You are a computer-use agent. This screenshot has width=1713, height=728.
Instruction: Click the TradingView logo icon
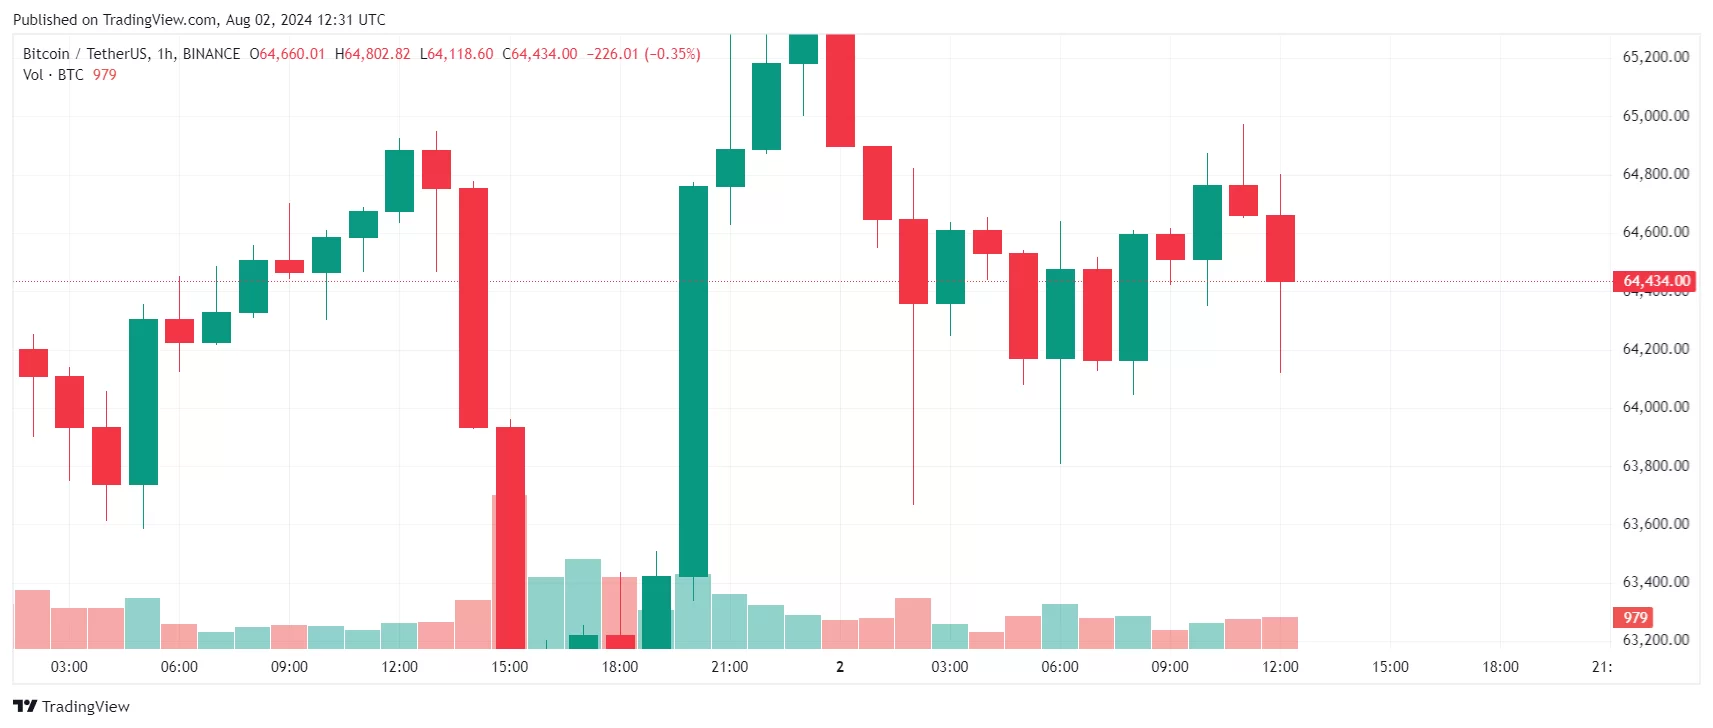click(25, 706)
